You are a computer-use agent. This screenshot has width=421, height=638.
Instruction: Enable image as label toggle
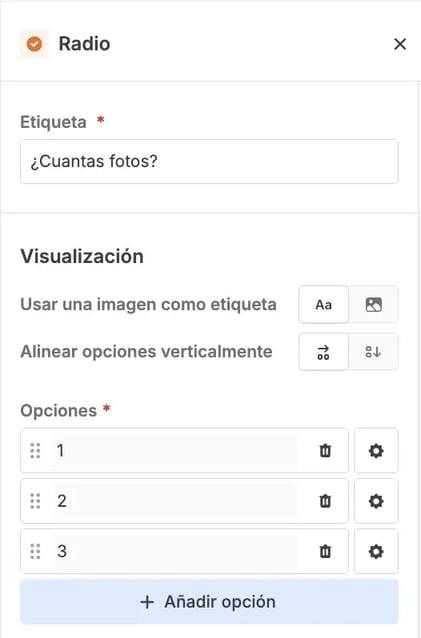click(373, 304)
